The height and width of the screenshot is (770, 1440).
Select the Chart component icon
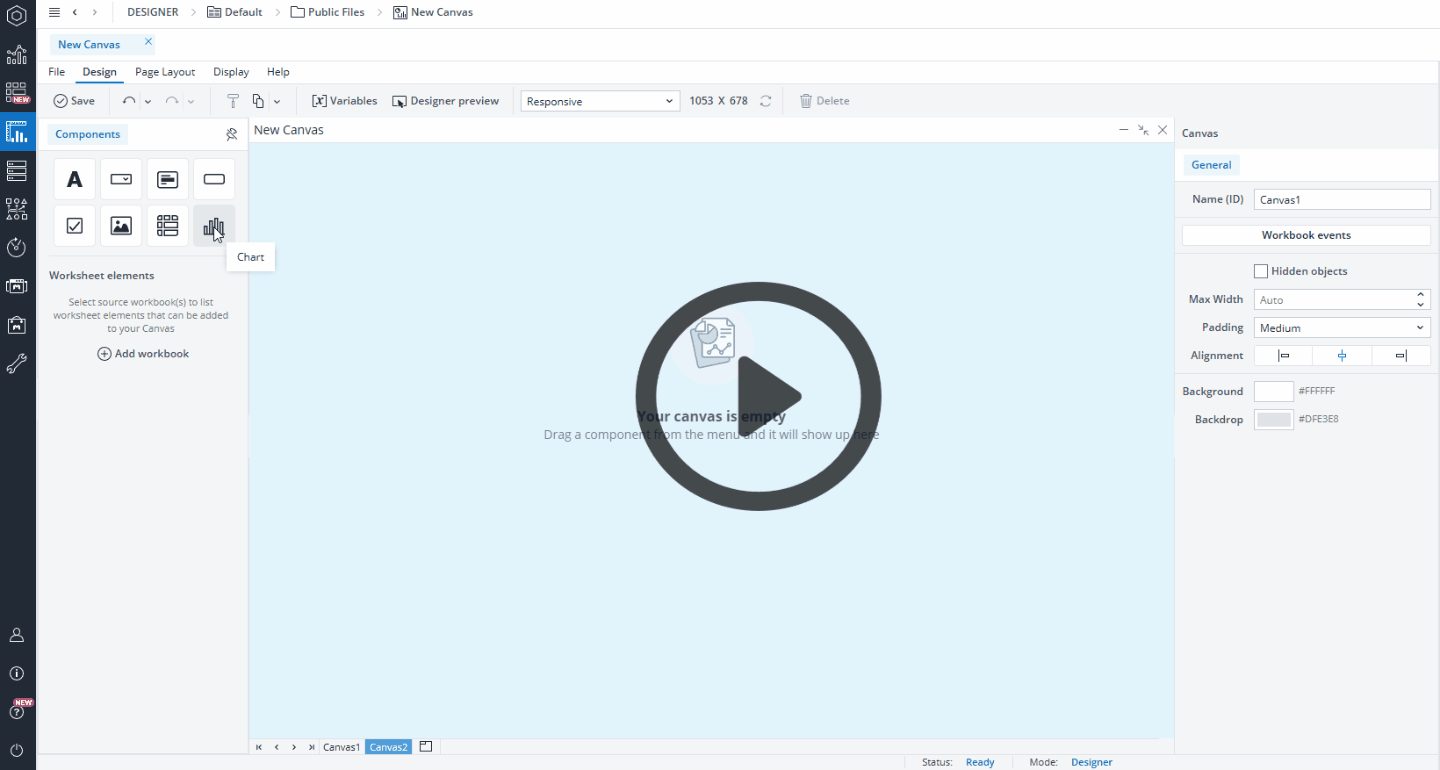(214, 226)
